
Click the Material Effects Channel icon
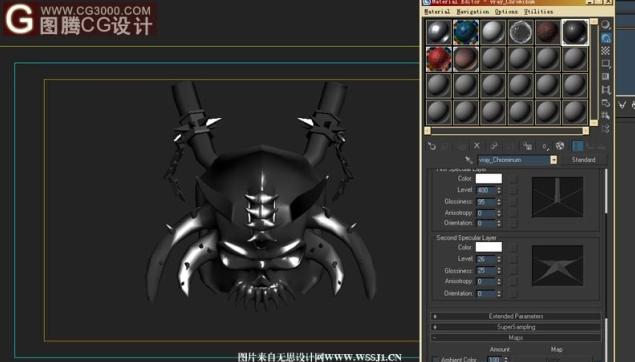click(546, 146)
